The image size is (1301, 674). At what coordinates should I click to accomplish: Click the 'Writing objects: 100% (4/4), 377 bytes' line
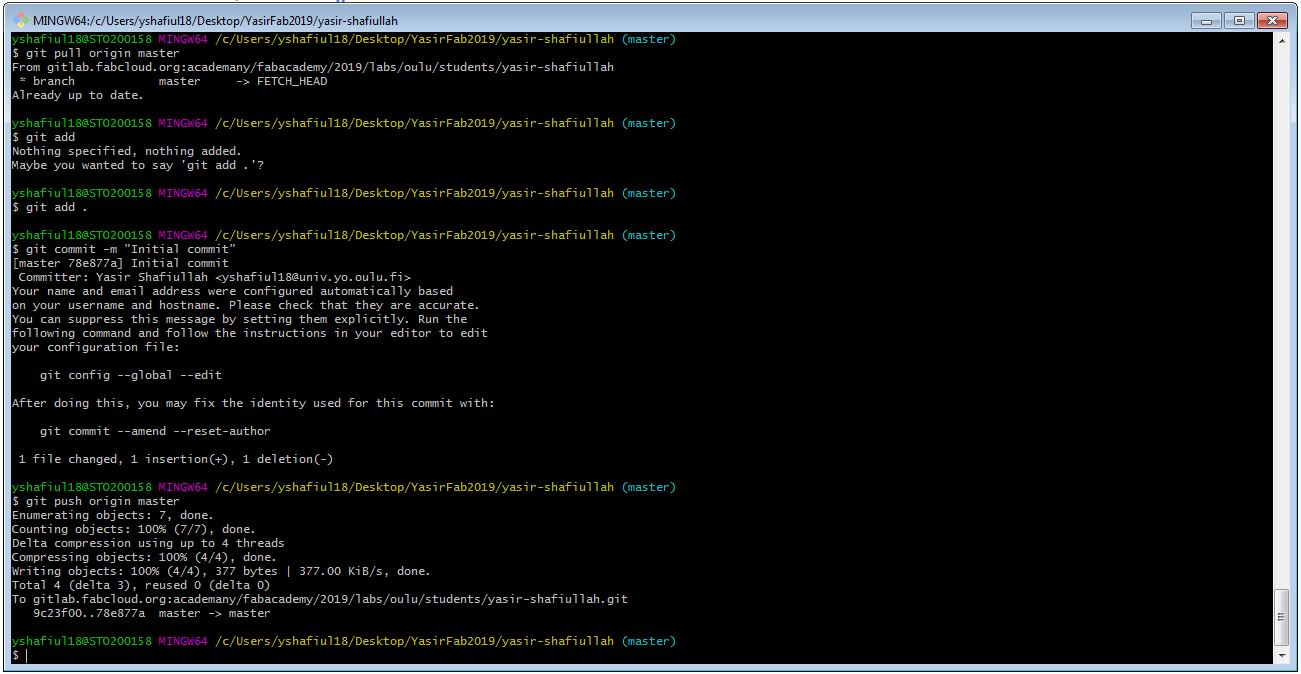point(221,572)
